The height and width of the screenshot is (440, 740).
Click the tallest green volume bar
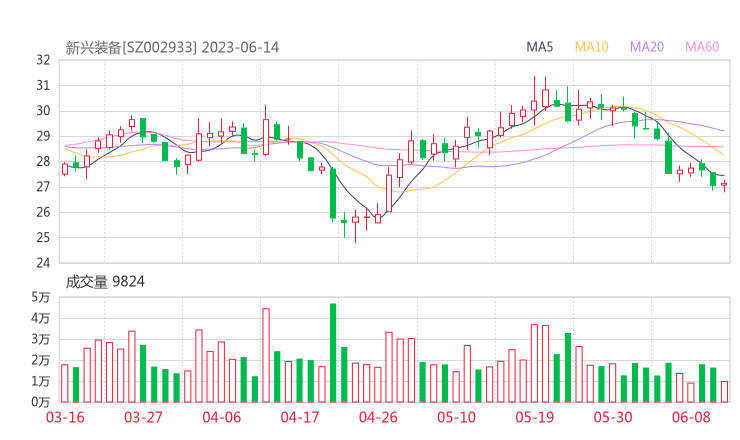[x=333, y=353]
